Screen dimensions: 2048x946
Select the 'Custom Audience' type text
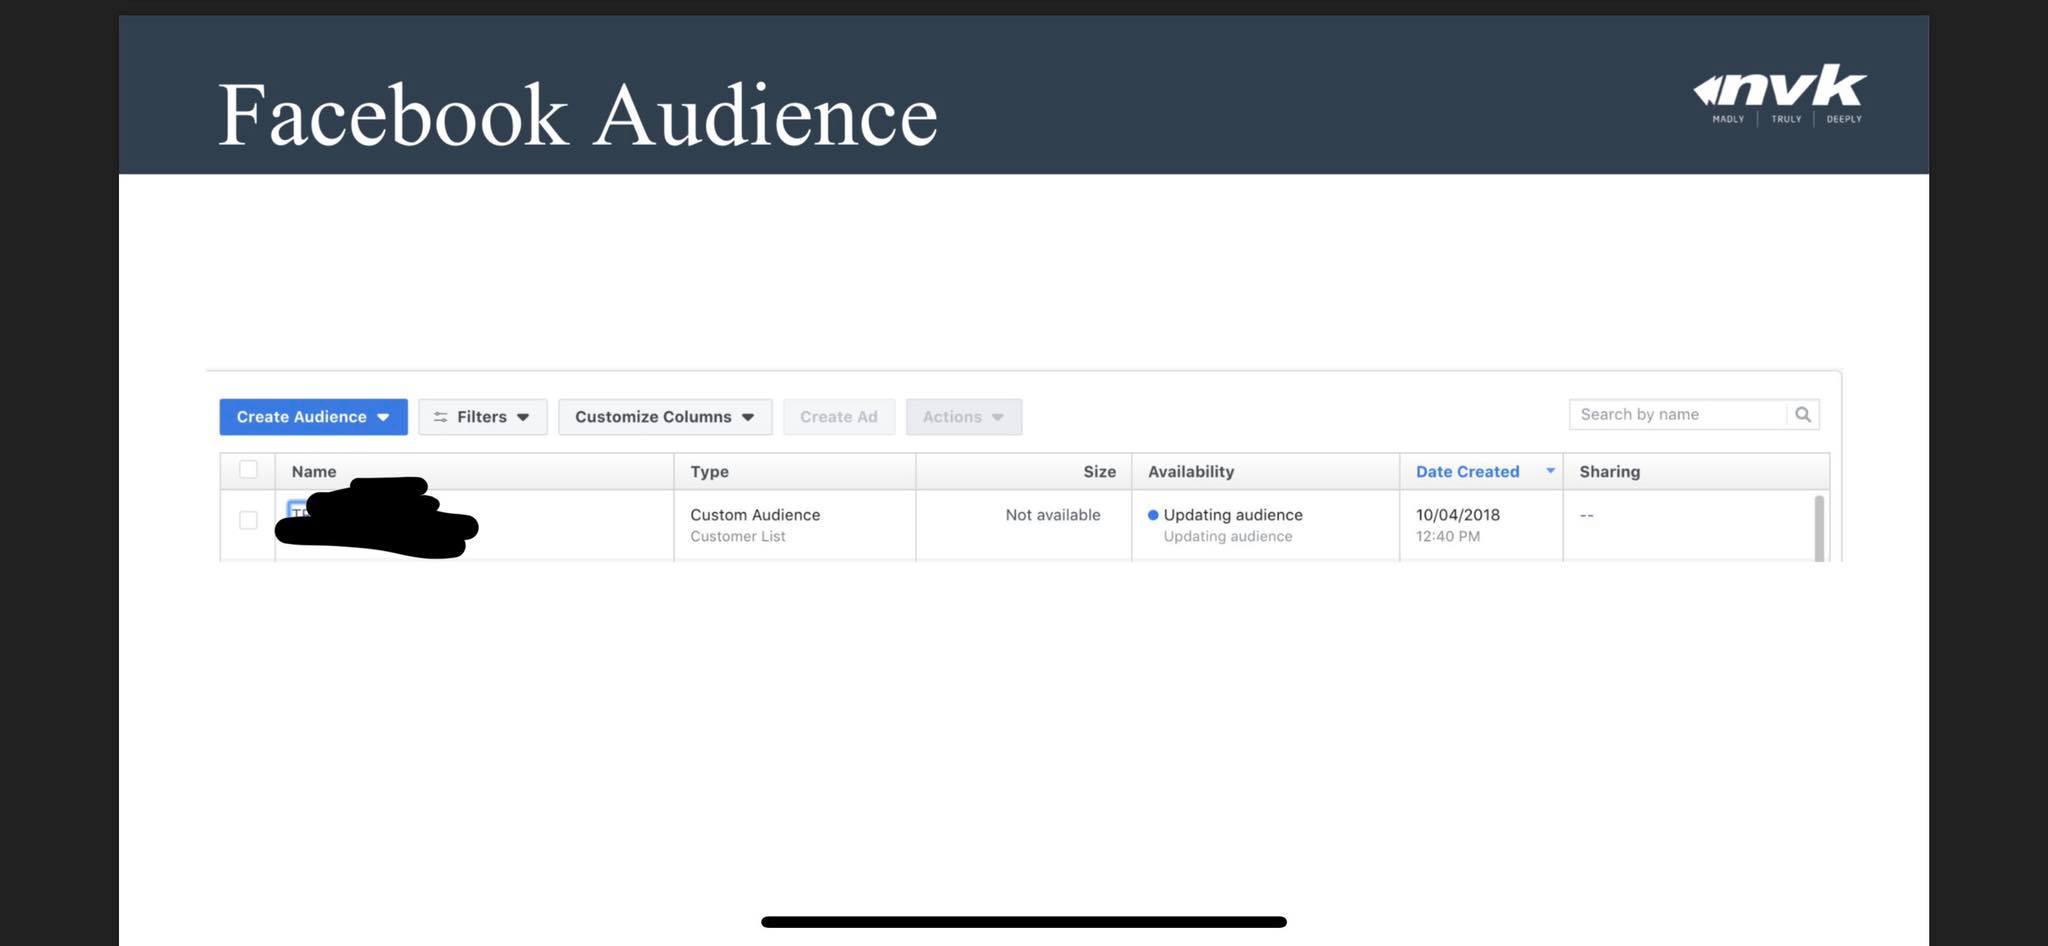[755, 515]
